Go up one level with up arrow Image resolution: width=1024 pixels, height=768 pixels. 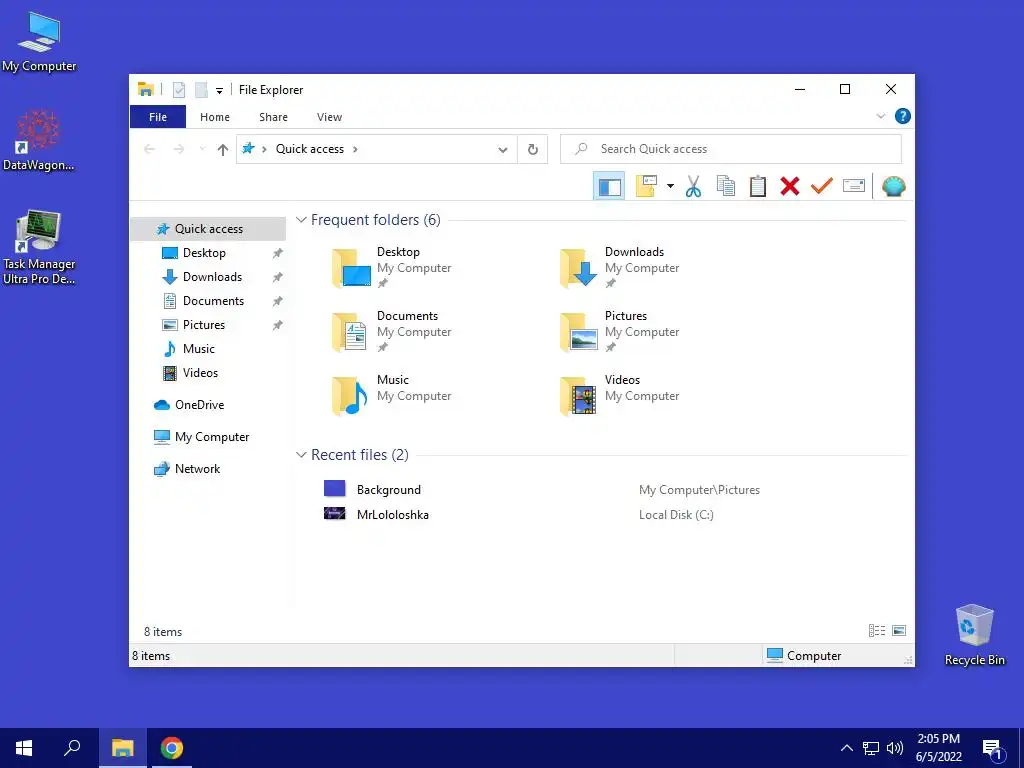[223, 150]
